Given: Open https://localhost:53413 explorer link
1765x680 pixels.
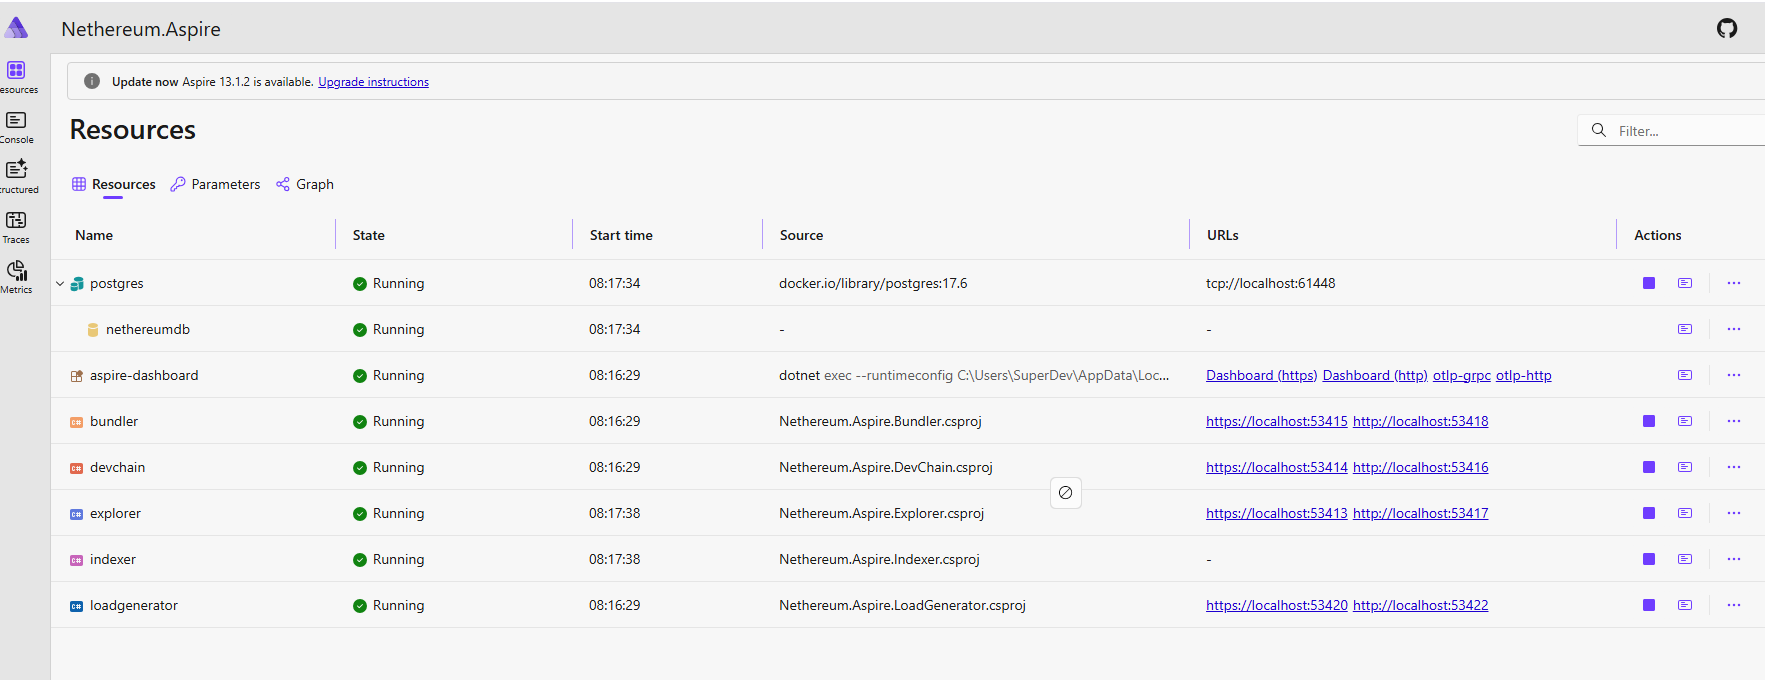Looking at the screenshot, I should point(1277,513).
